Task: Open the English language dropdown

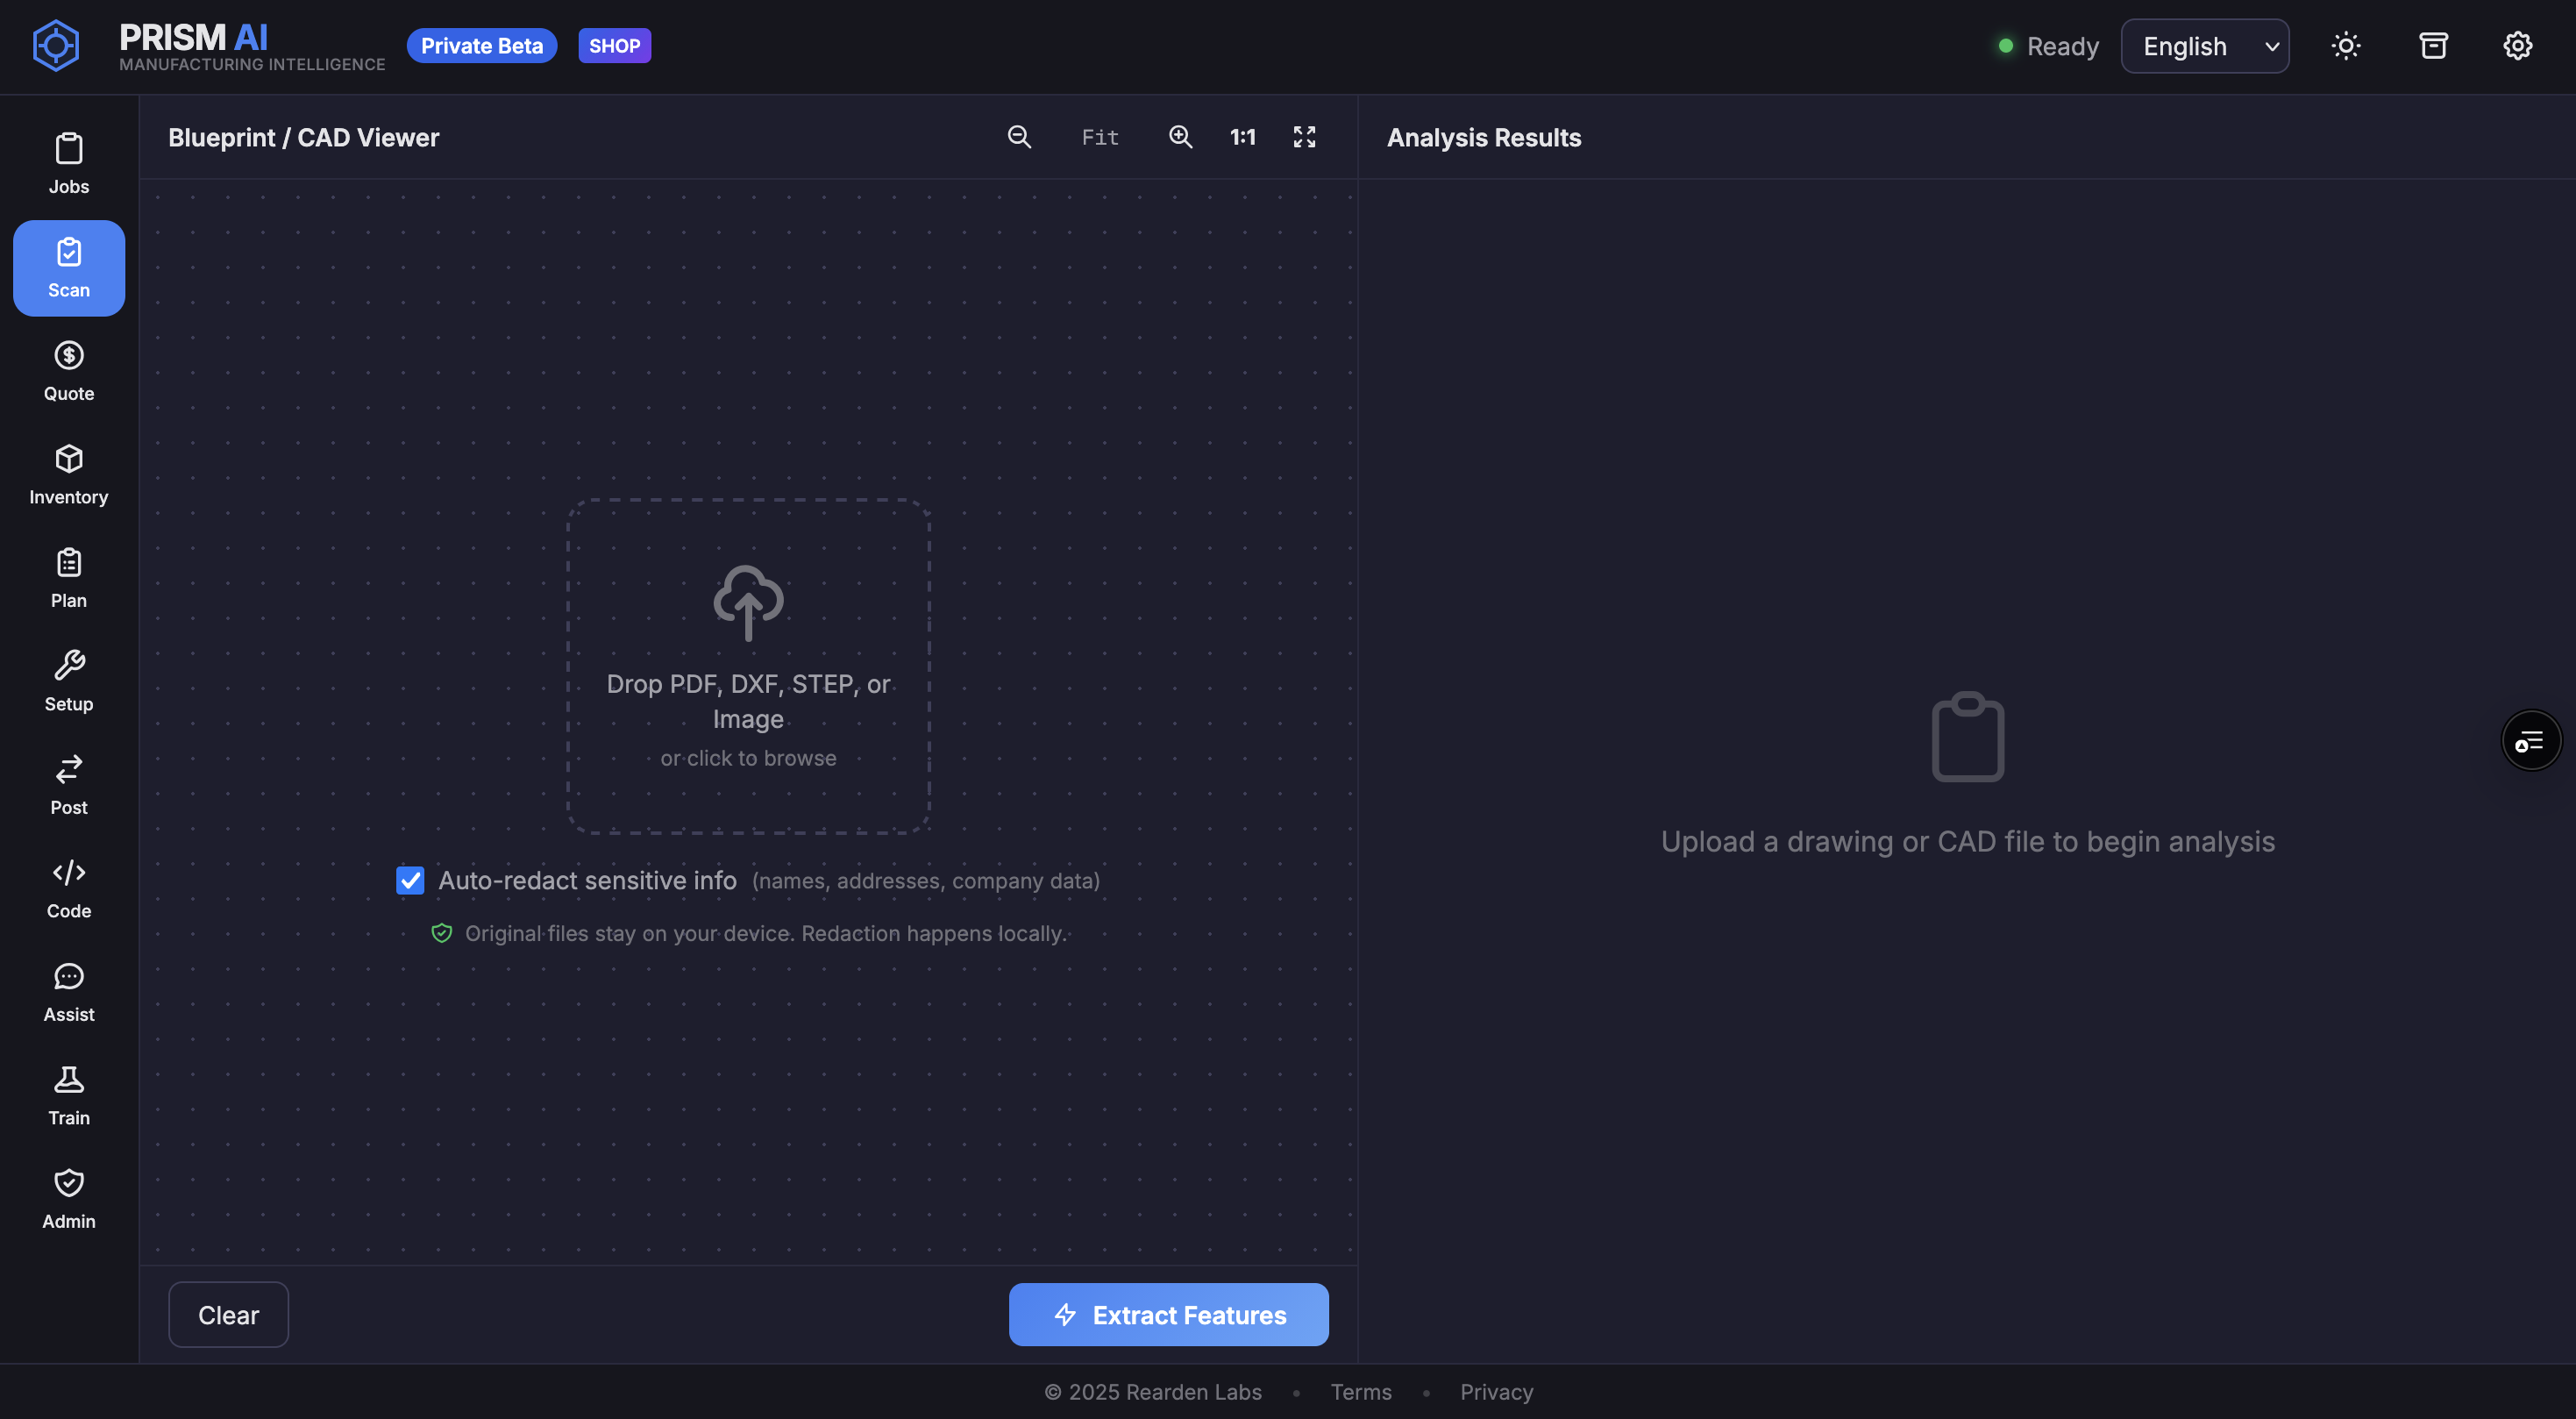Action: click(x=2205, y=45)
